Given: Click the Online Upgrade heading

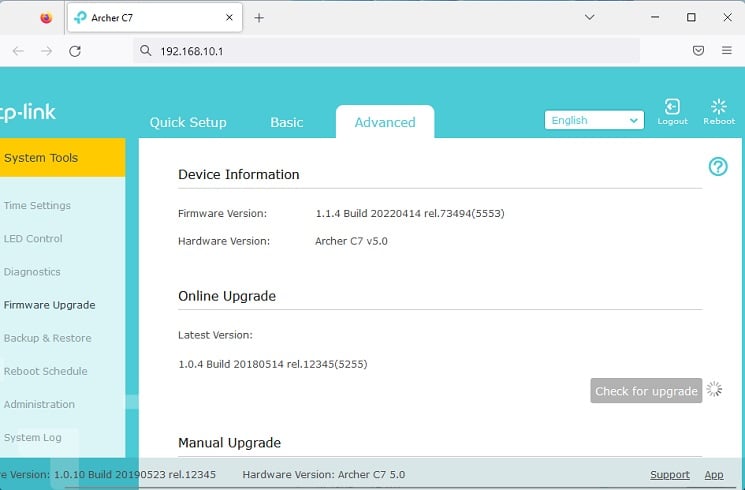Looking at the screenshot, I should click(227, 296).
